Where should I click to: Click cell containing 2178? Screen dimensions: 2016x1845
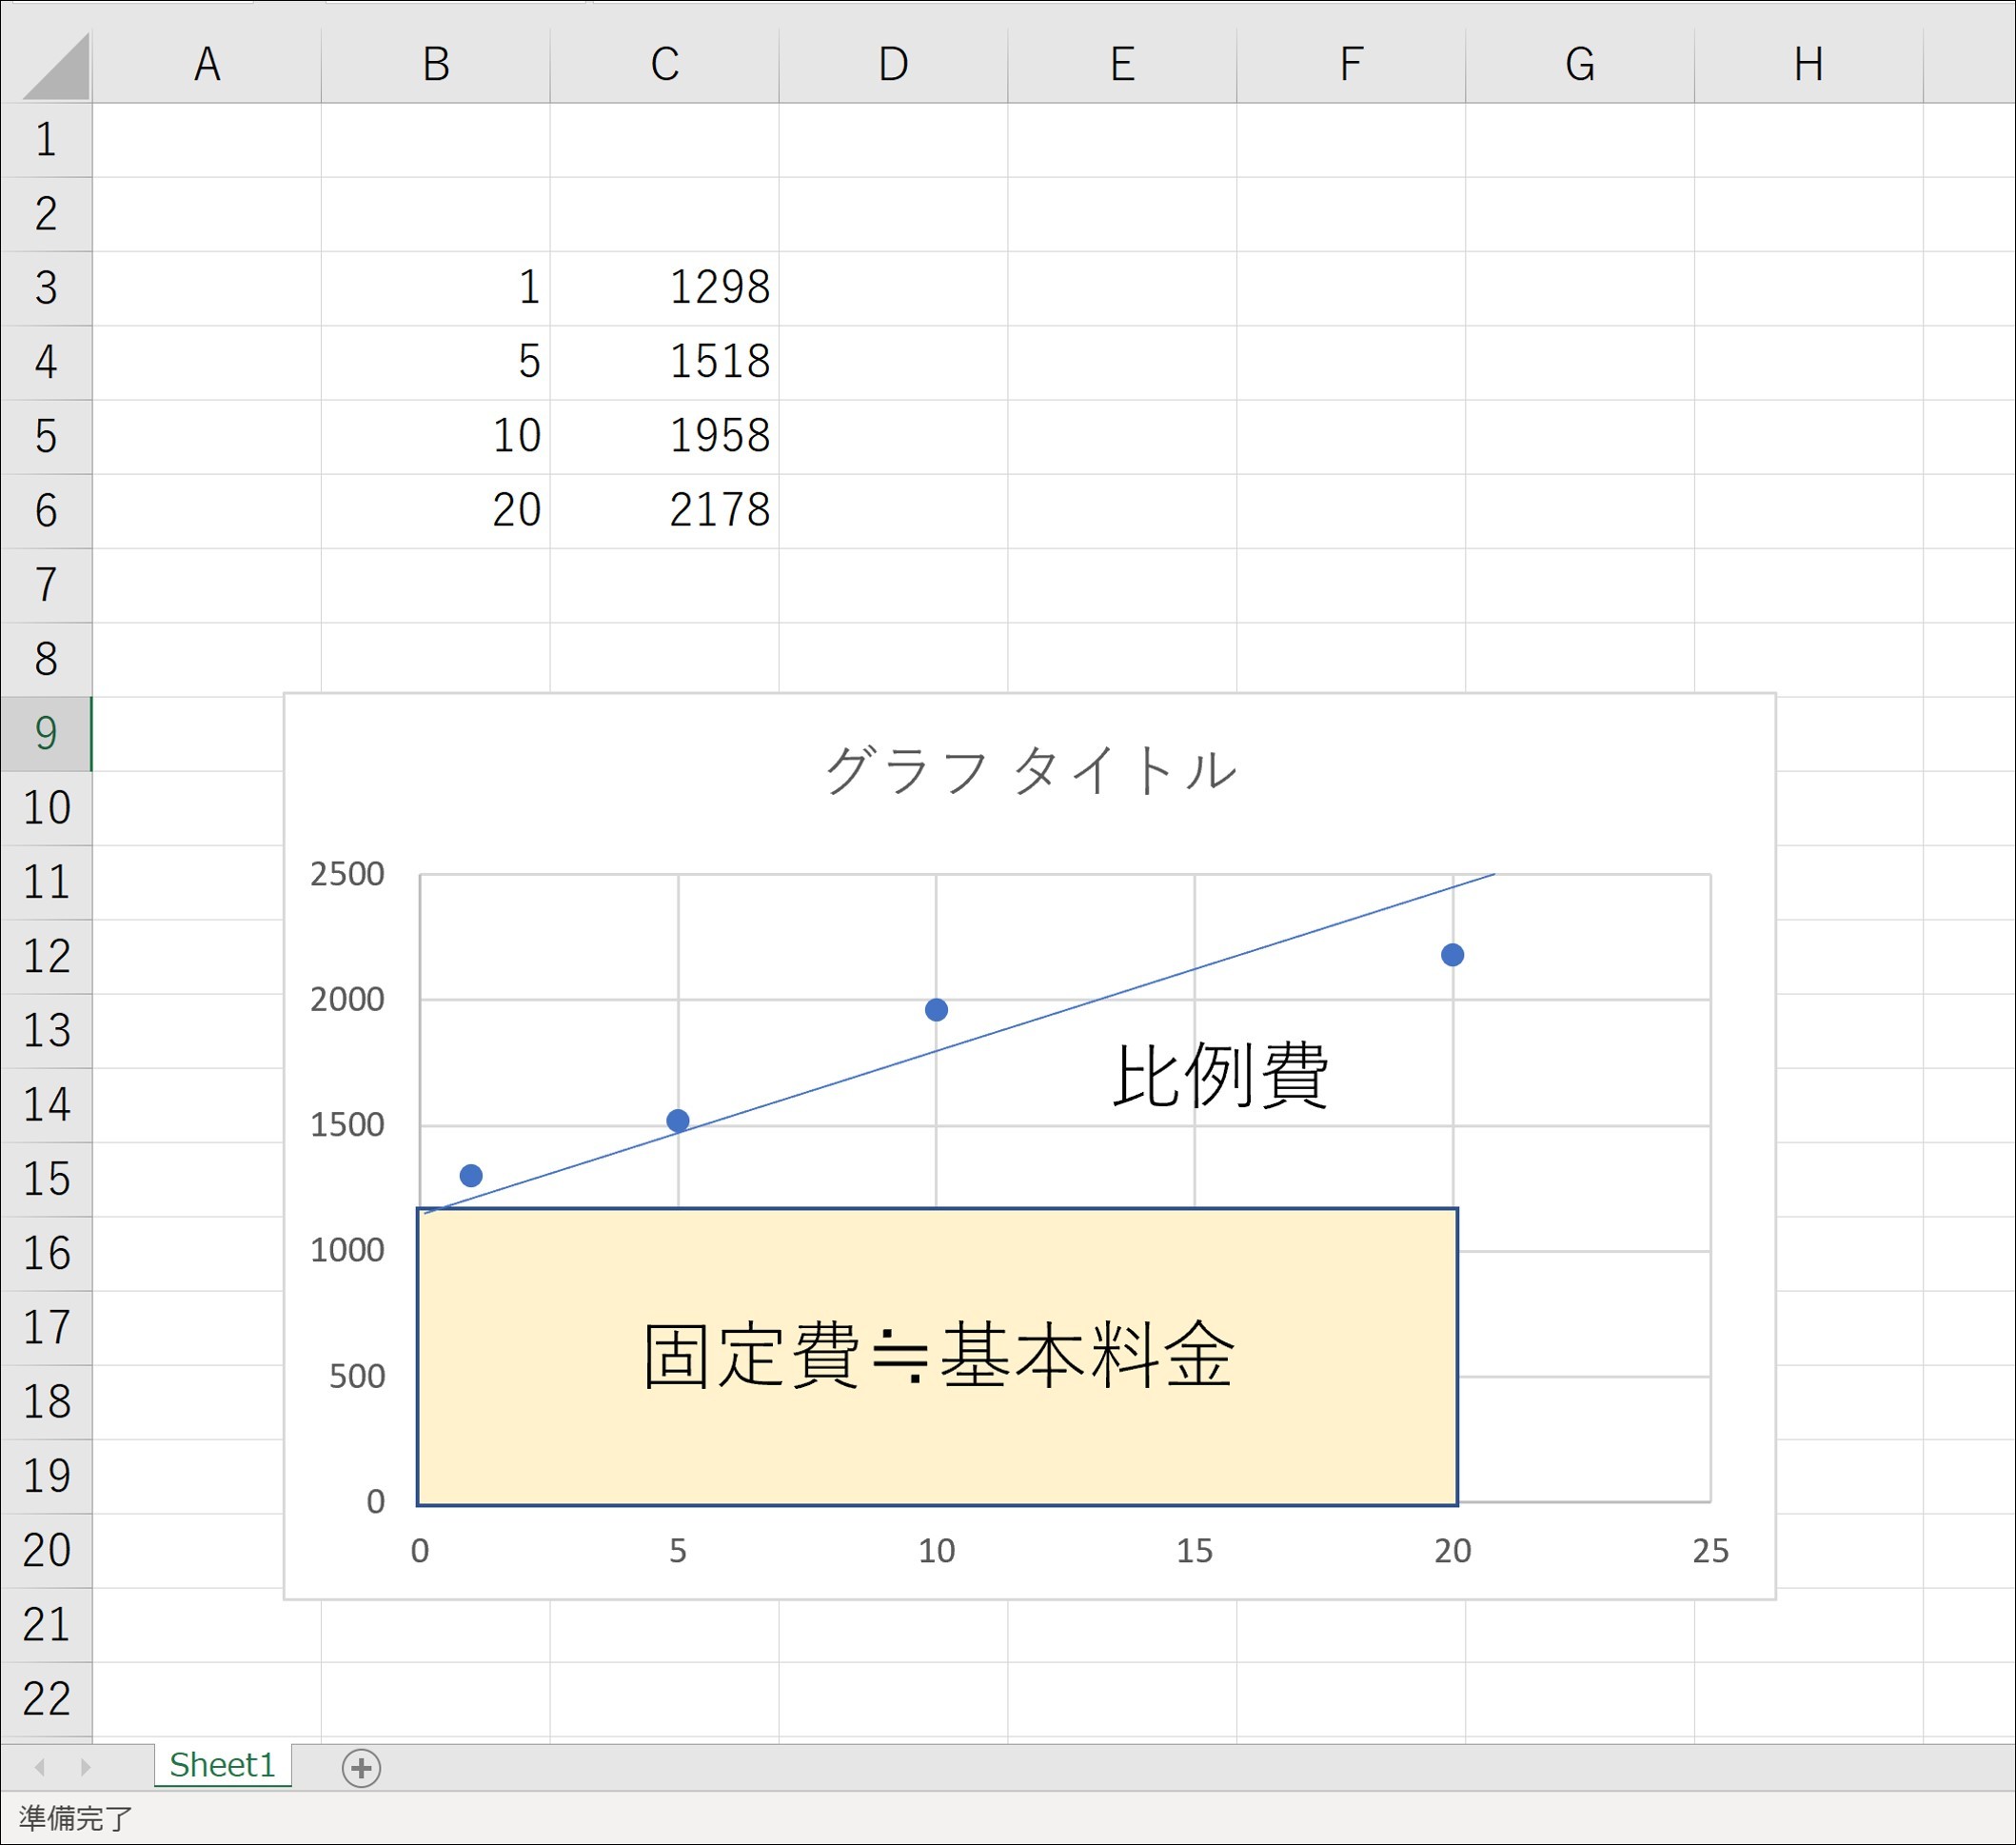click(665, 511)
